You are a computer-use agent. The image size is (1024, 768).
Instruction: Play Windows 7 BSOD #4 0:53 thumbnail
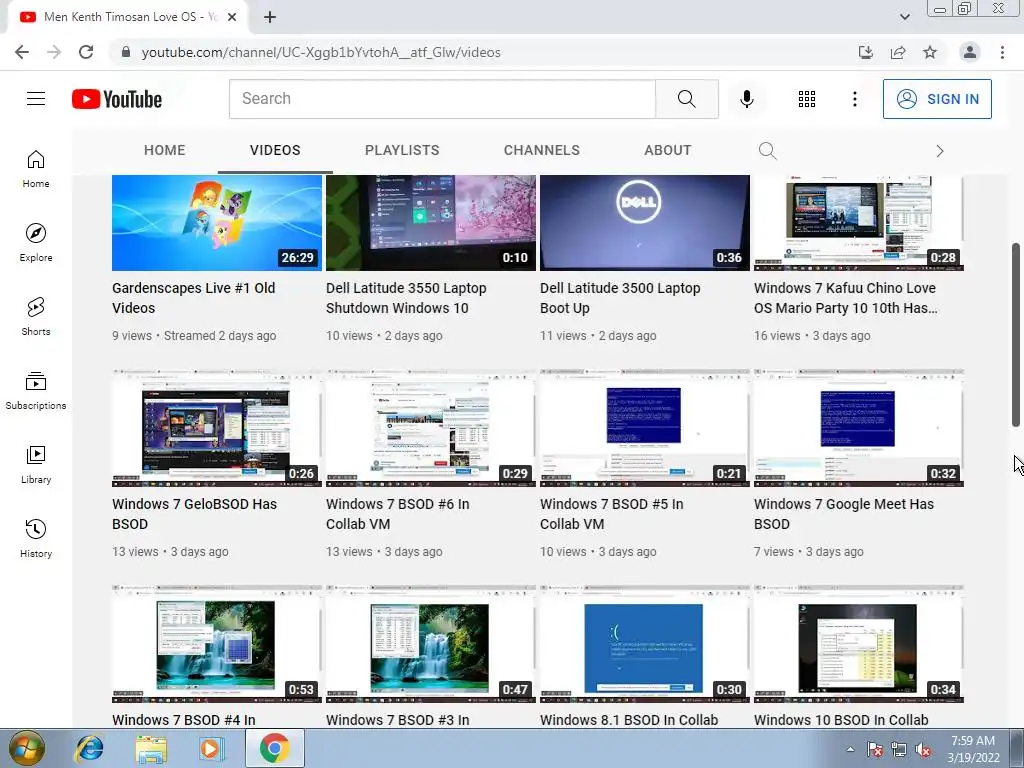pos(217,644)
